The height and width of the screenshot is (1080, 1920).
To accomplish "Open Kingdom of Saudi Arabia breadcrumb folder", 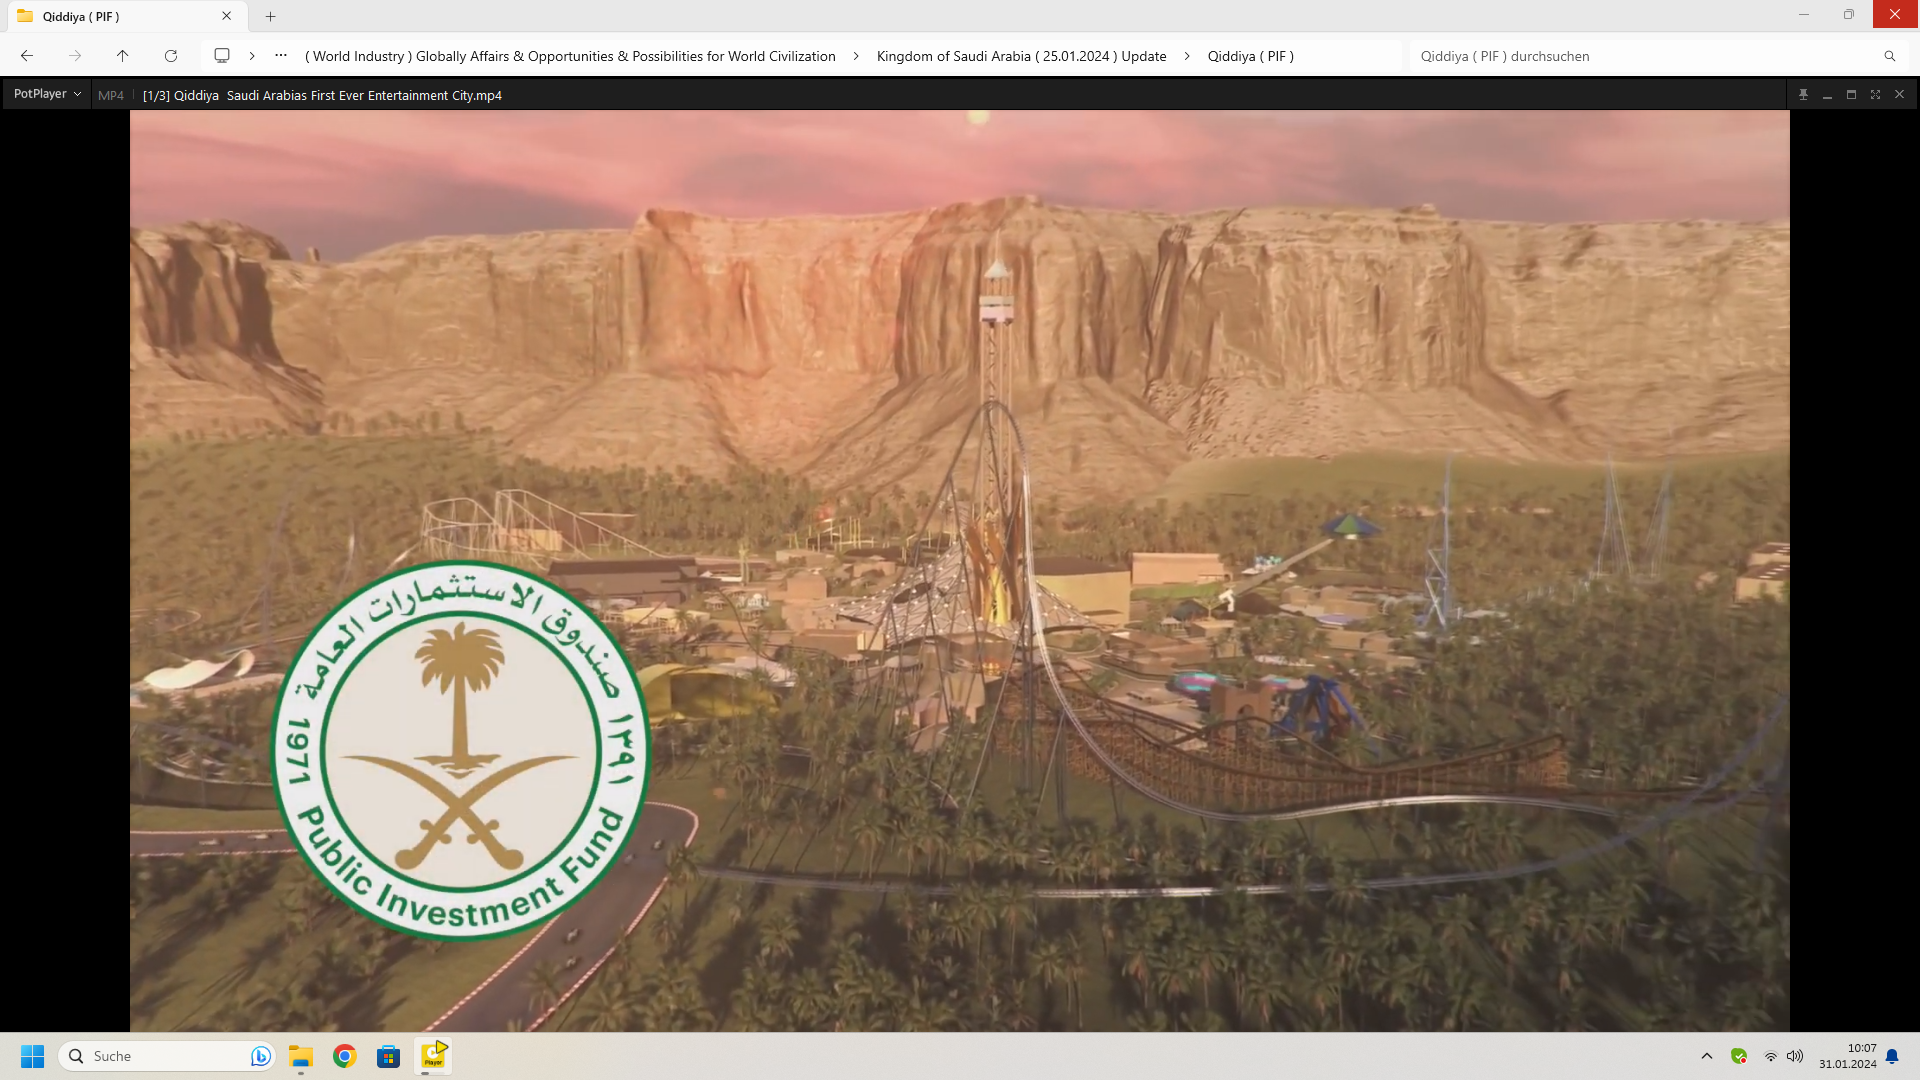I will (1021, 56).
